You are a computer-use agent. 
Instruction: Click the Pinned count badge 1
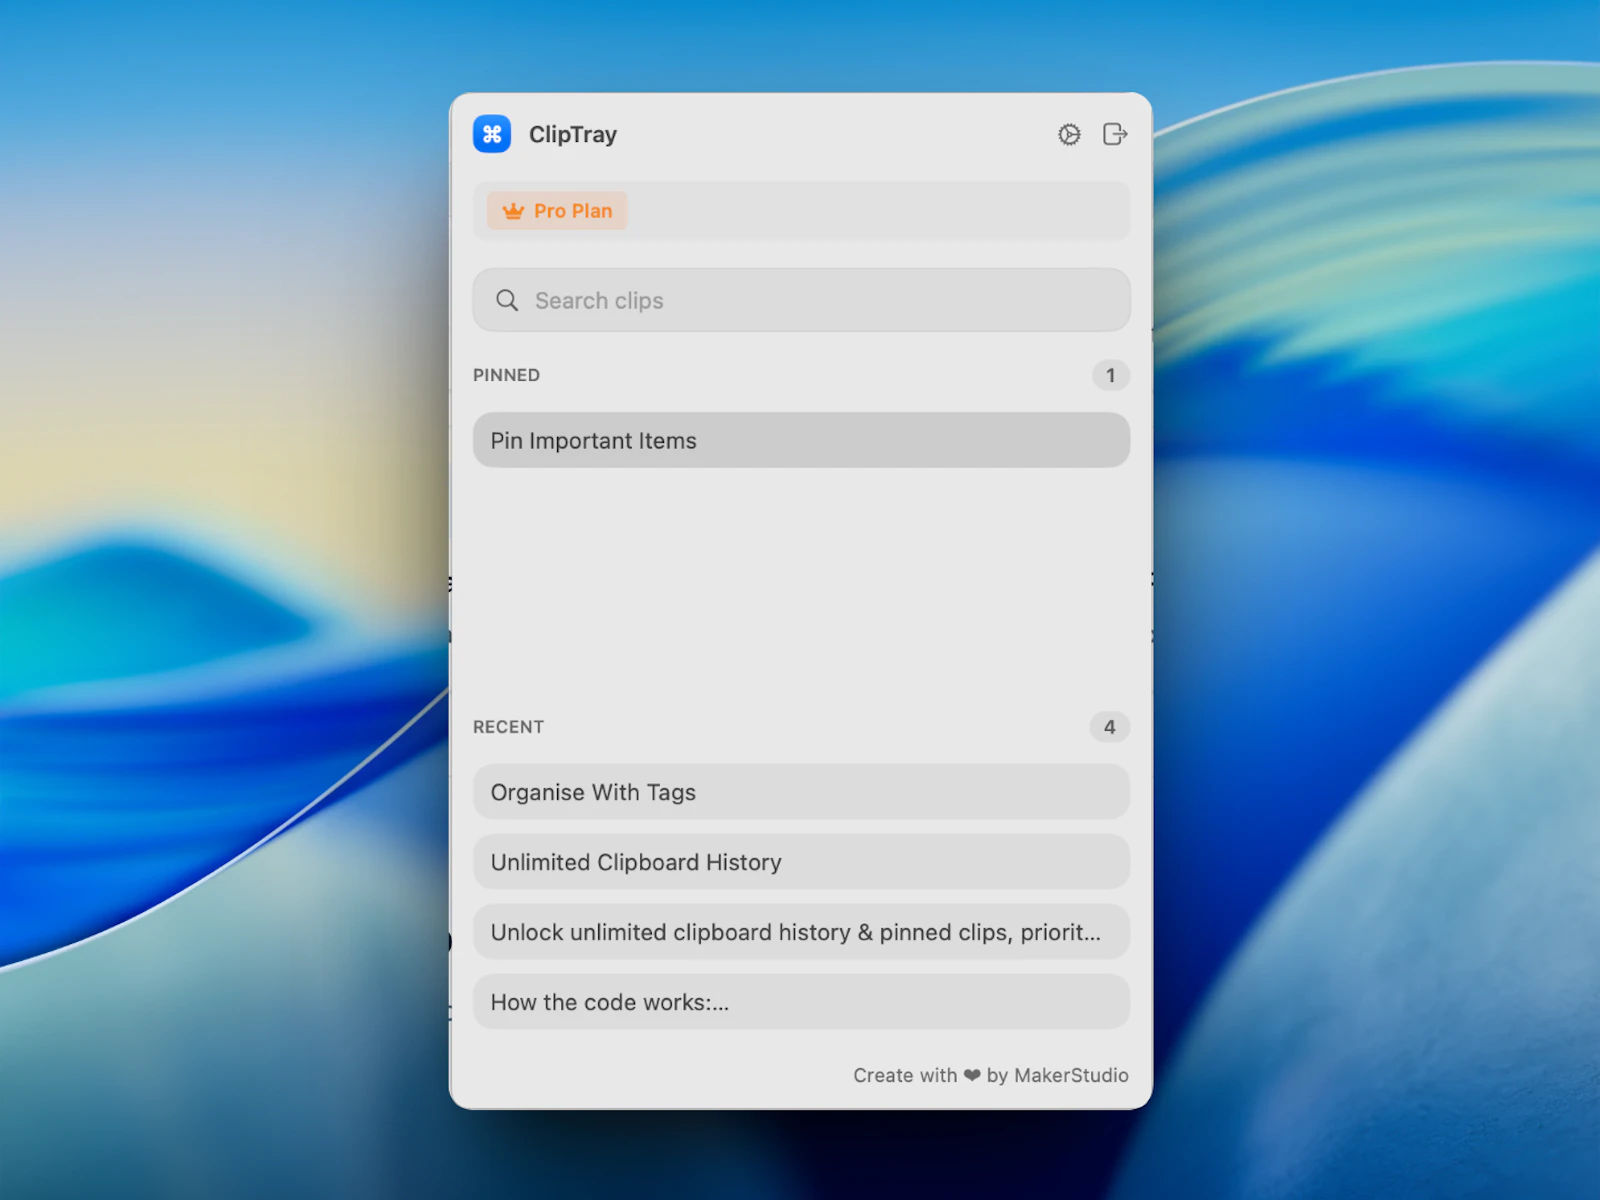1110,375
